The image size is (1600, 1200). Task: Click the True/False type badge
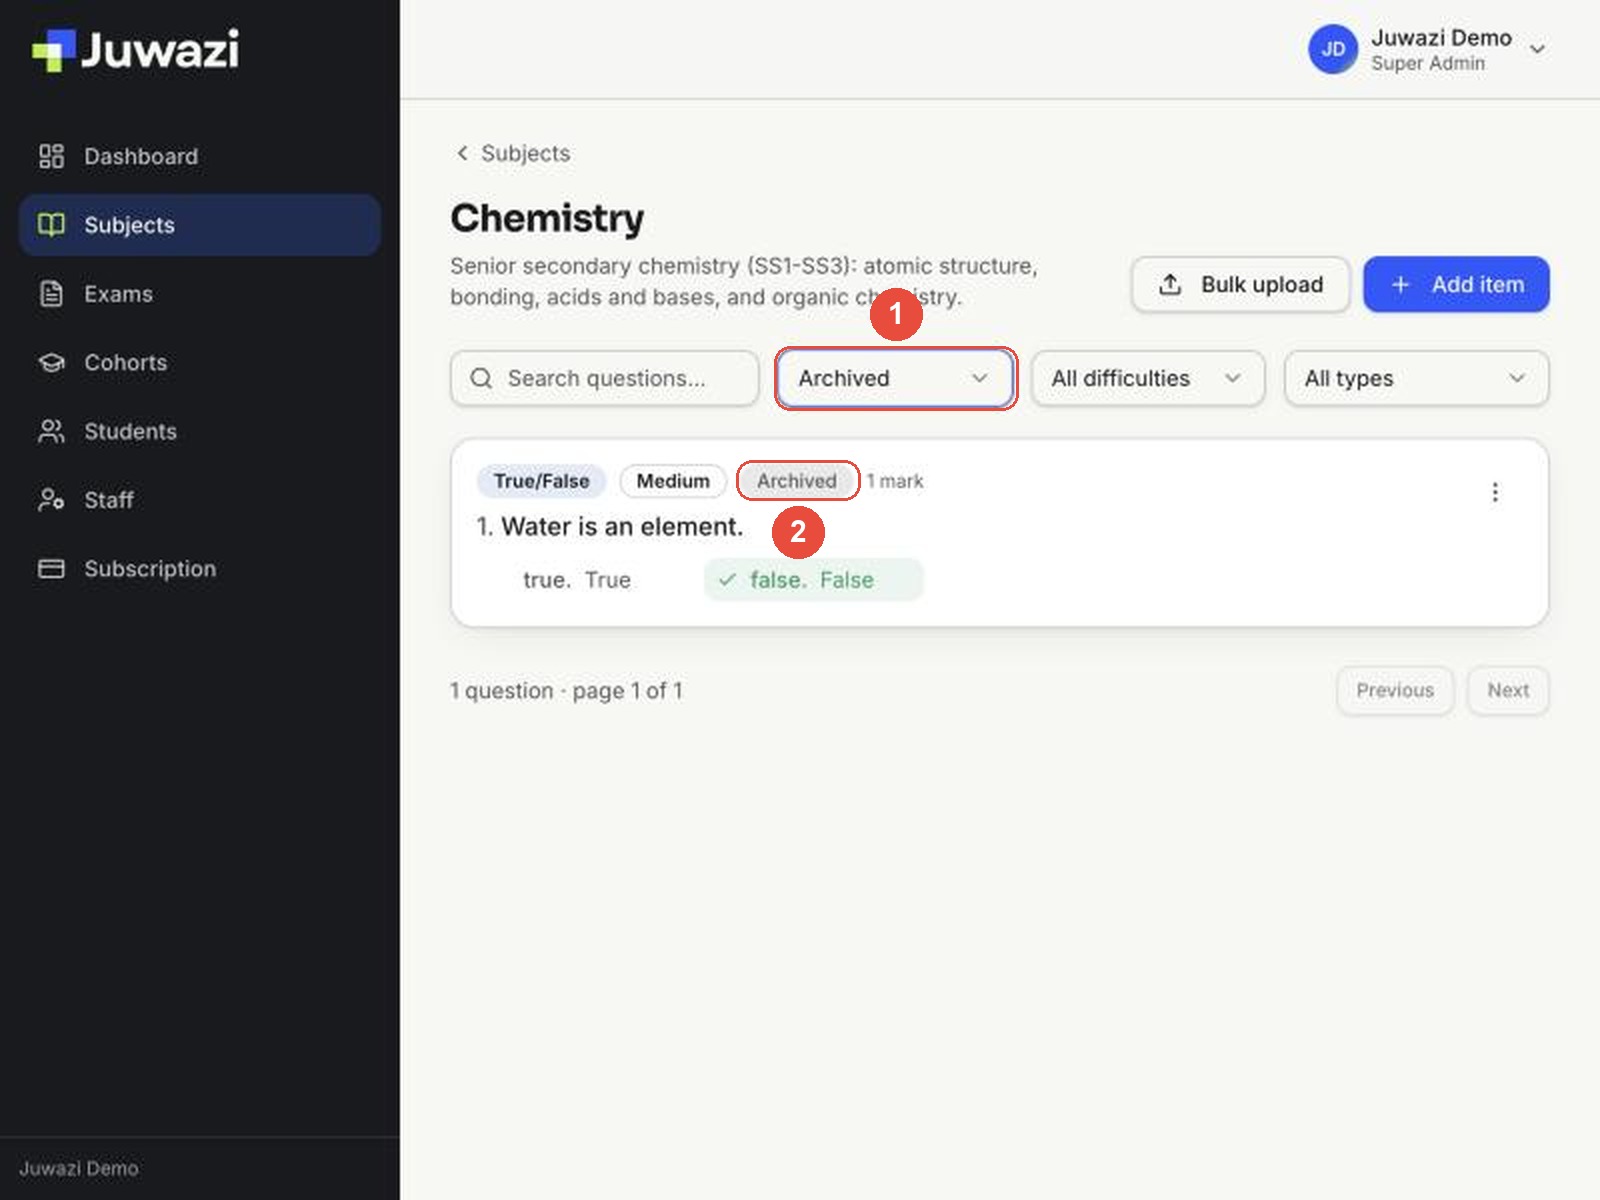(x=541, y=481)
